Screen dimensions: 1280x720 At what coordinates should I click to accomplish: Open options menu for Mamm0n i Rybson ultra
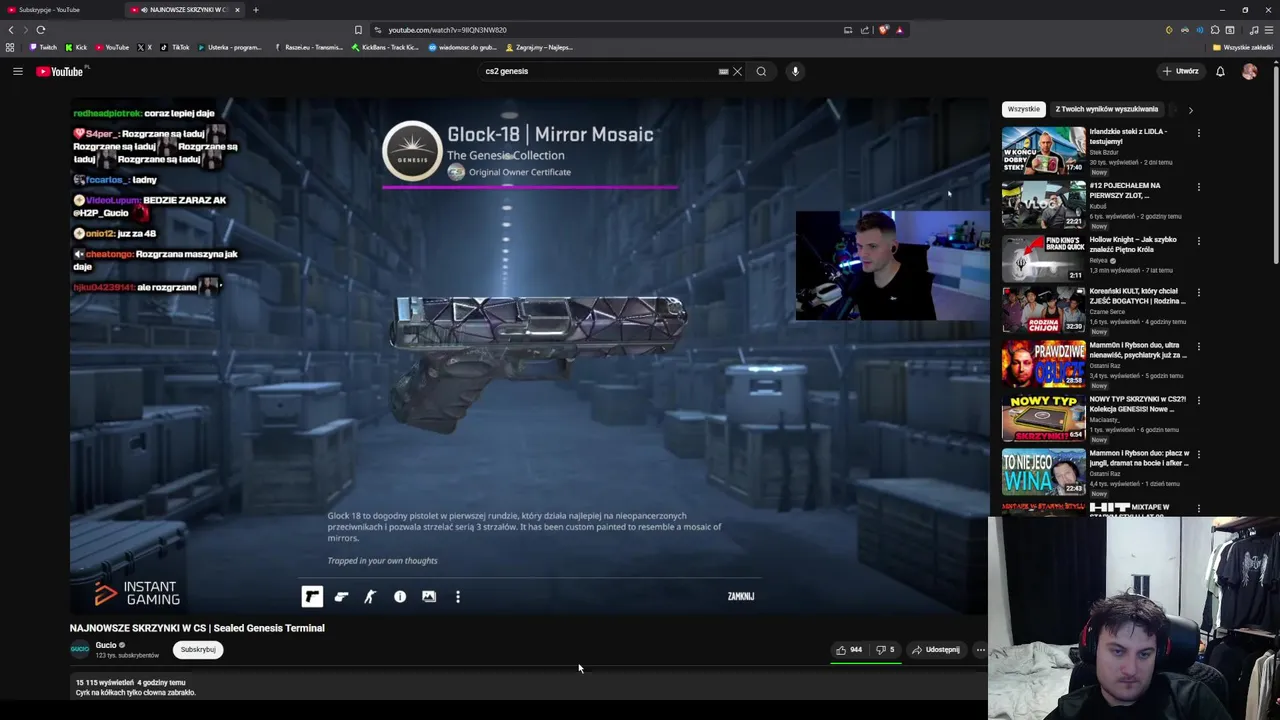point(1198,346)
